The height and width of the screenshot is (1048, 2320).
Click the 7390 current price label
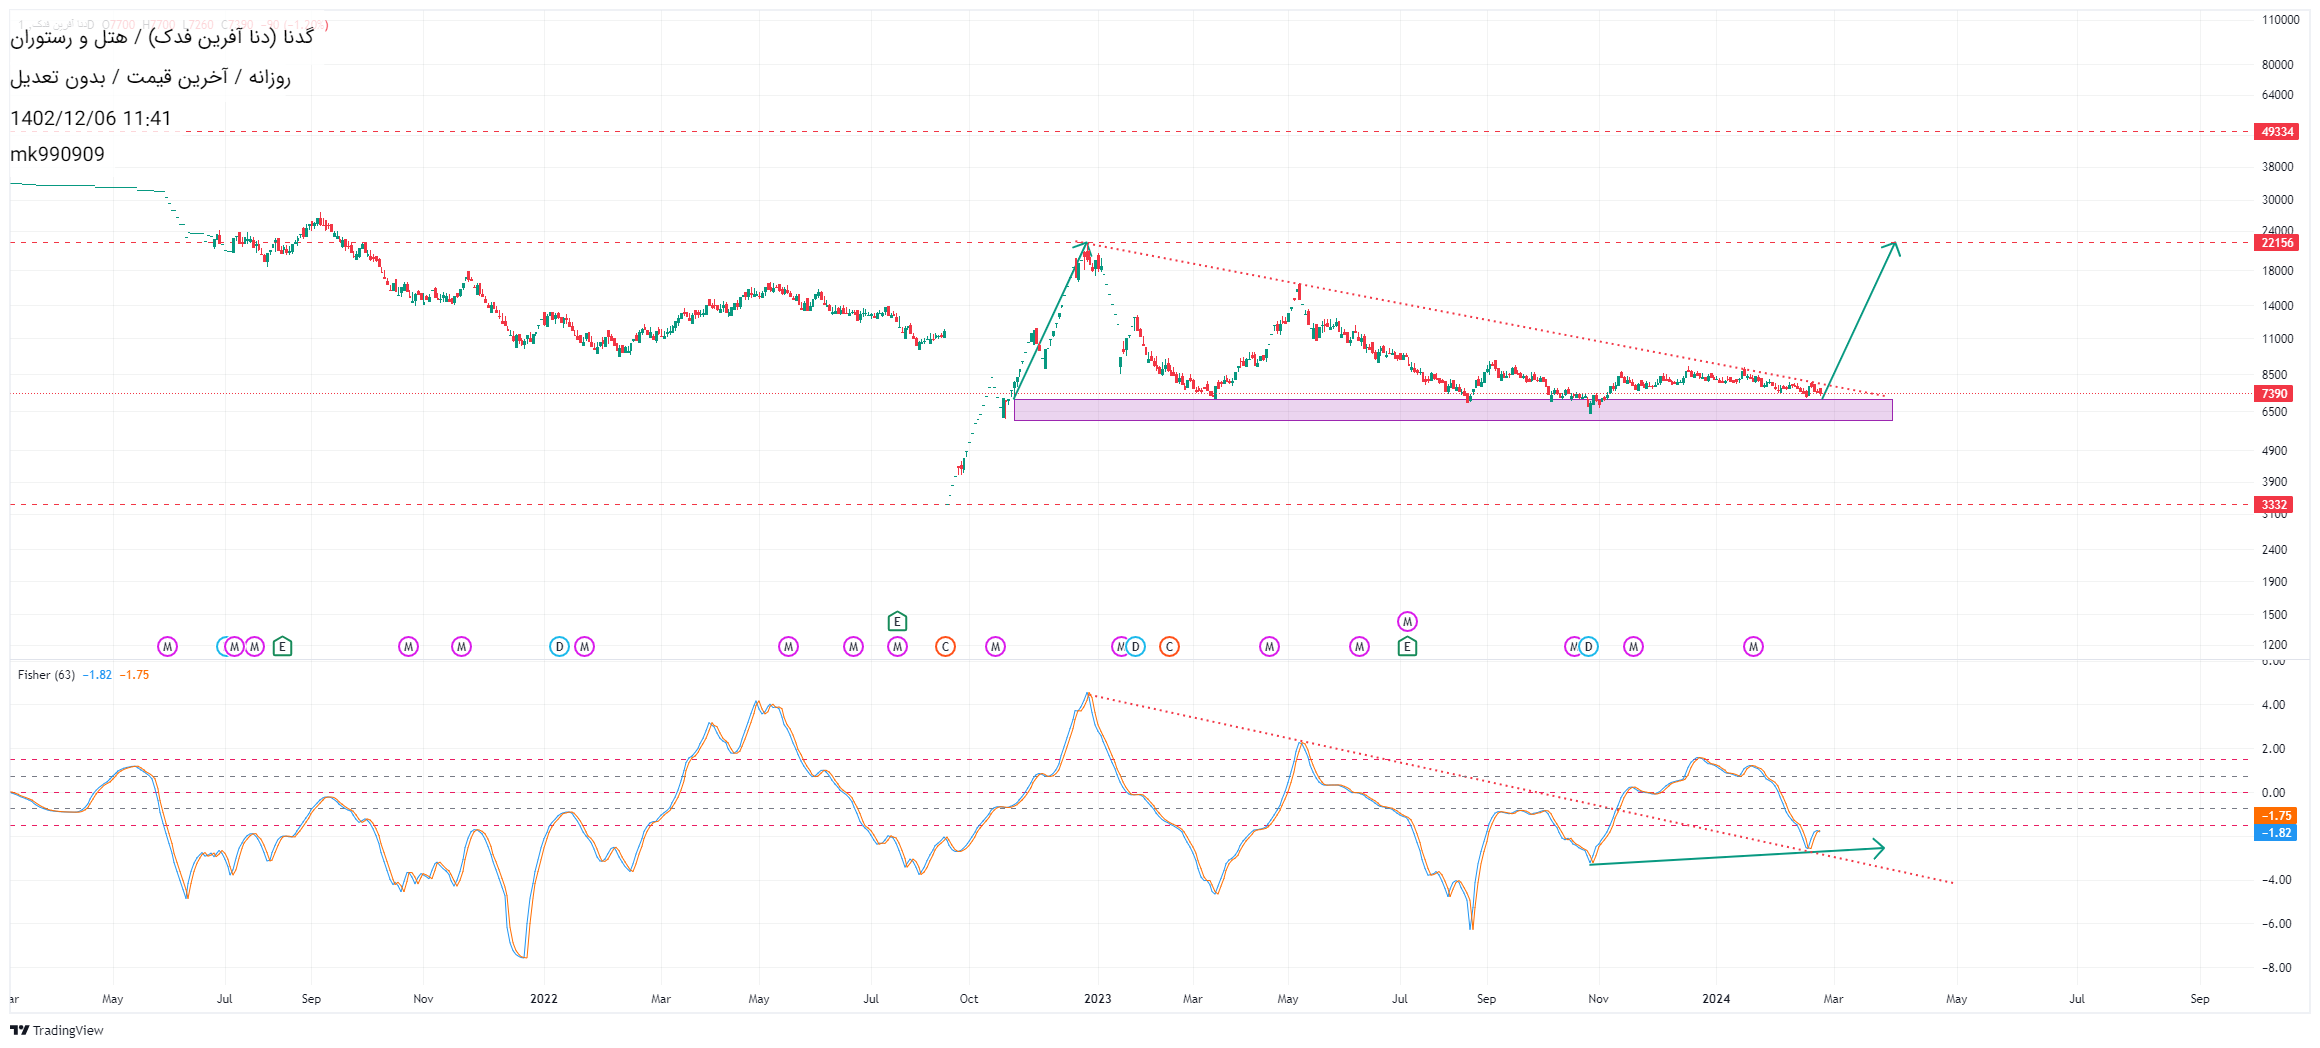pos(2275,394)
